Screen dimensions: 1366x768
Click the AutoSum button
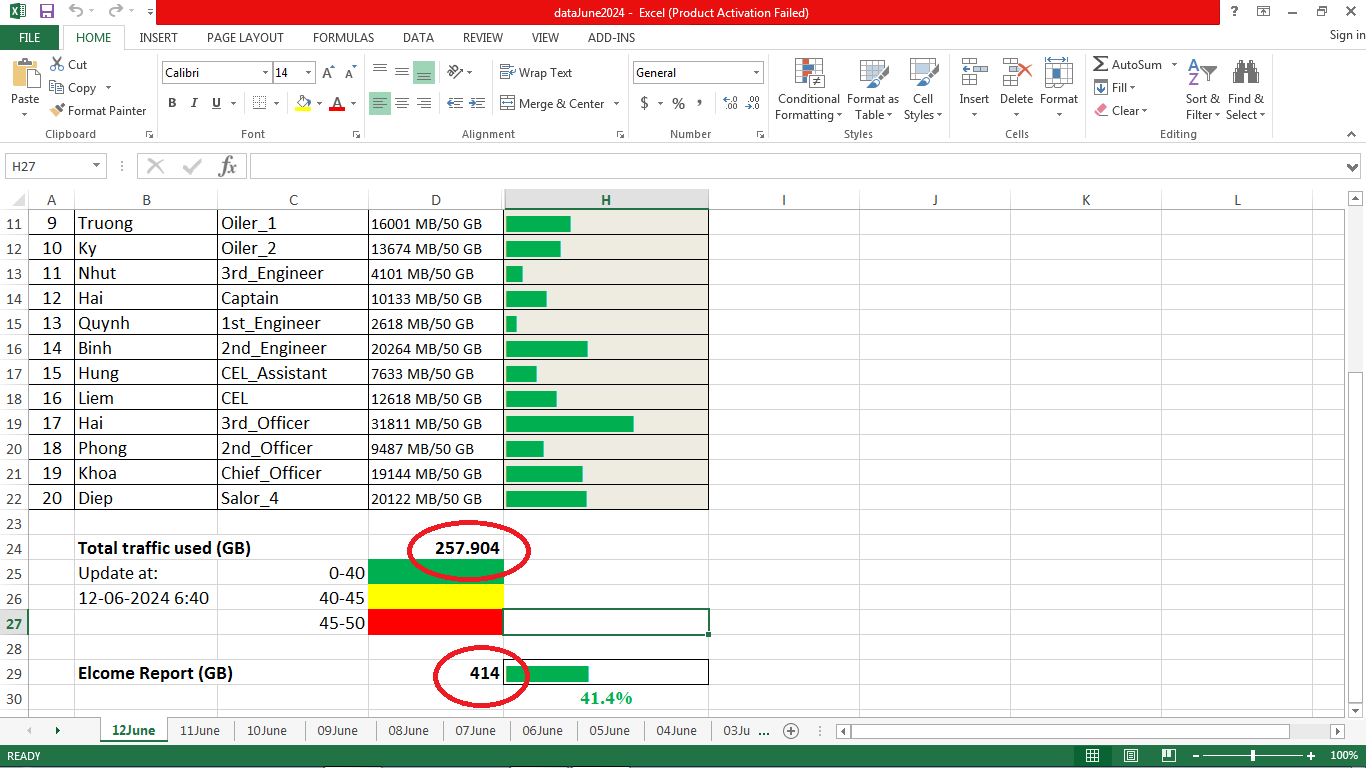point(1128,65)
